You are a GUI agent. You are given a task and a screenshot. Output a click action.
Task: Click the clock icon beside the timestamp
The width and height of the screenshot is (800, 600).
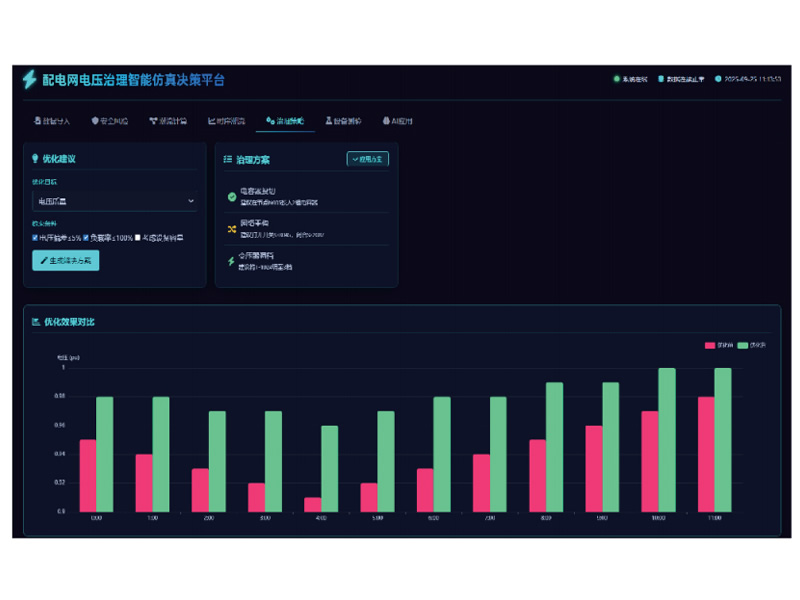(x=718, y=79)
